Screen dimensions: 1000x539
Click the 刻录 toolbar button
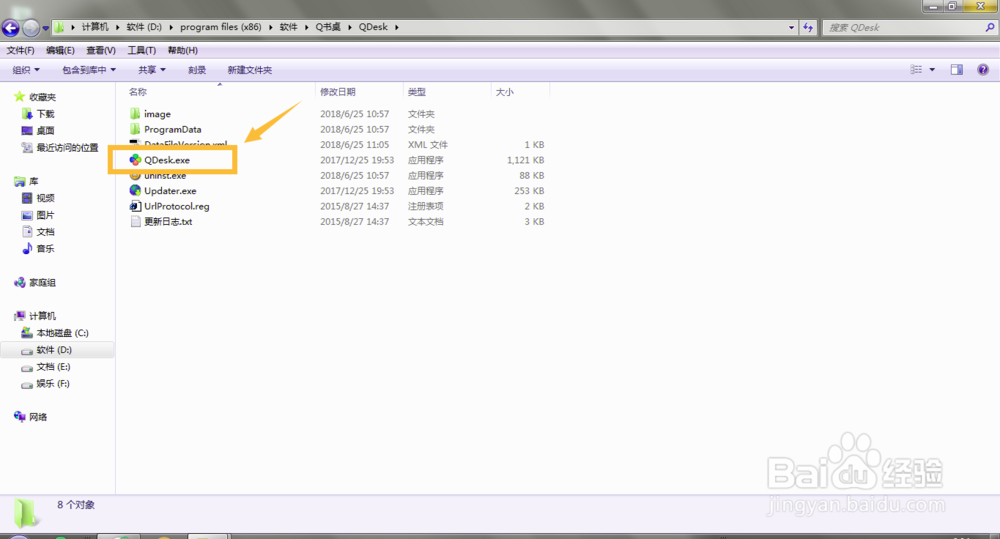coord(197,70)
